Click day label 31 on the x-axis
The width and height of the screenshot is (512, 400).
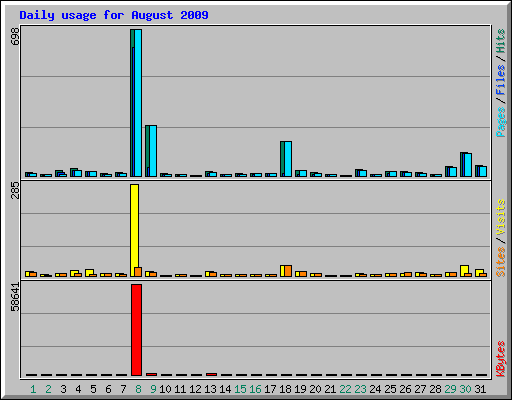click(480, 389)
